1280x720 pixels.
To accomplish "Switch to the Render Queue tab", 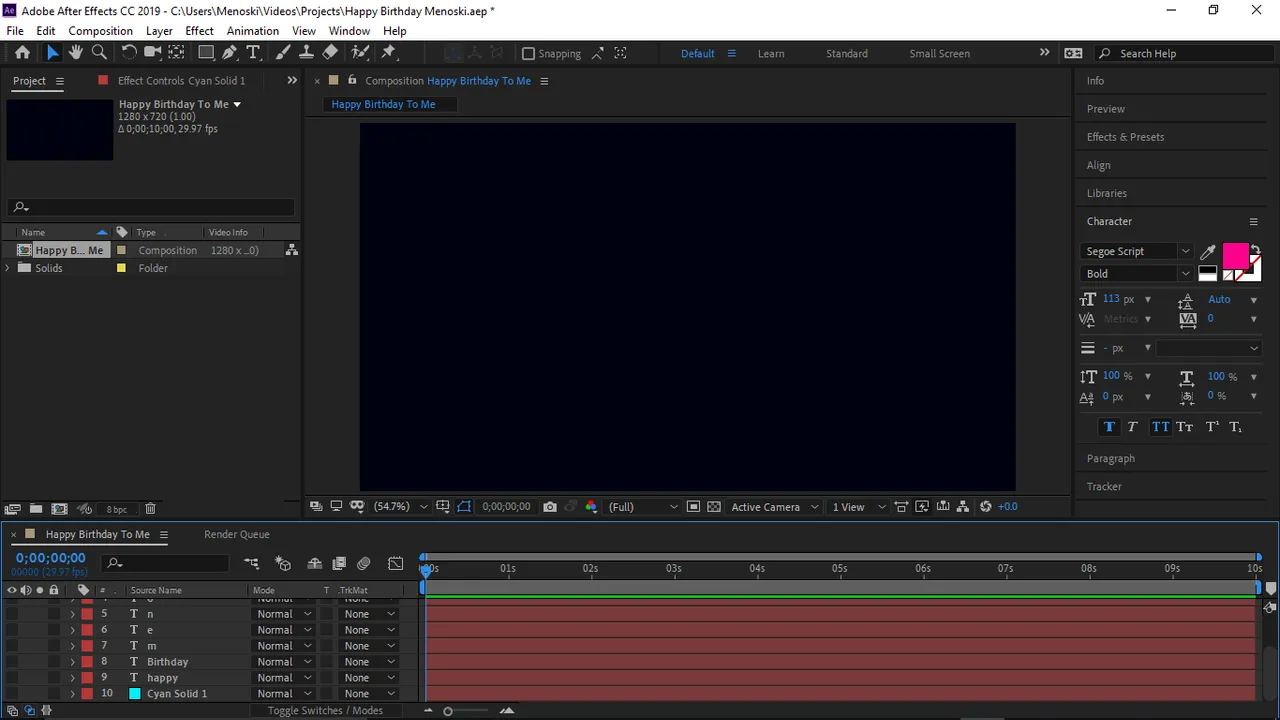I will [236, 534].
